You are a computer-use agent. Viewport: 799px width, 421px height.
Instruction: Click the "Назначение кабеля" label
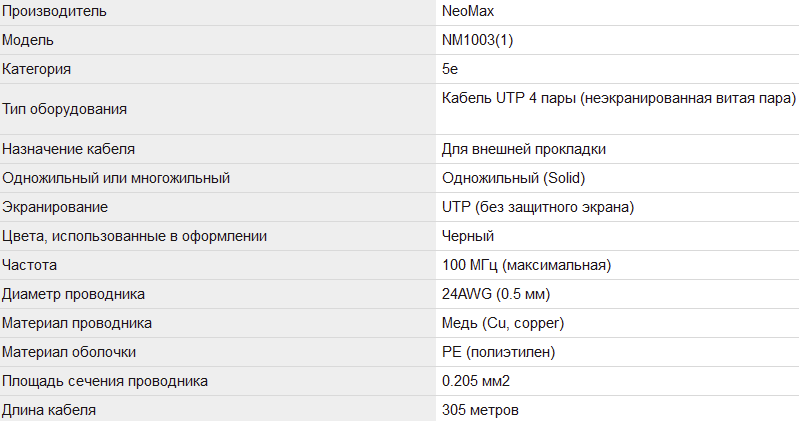69,149
